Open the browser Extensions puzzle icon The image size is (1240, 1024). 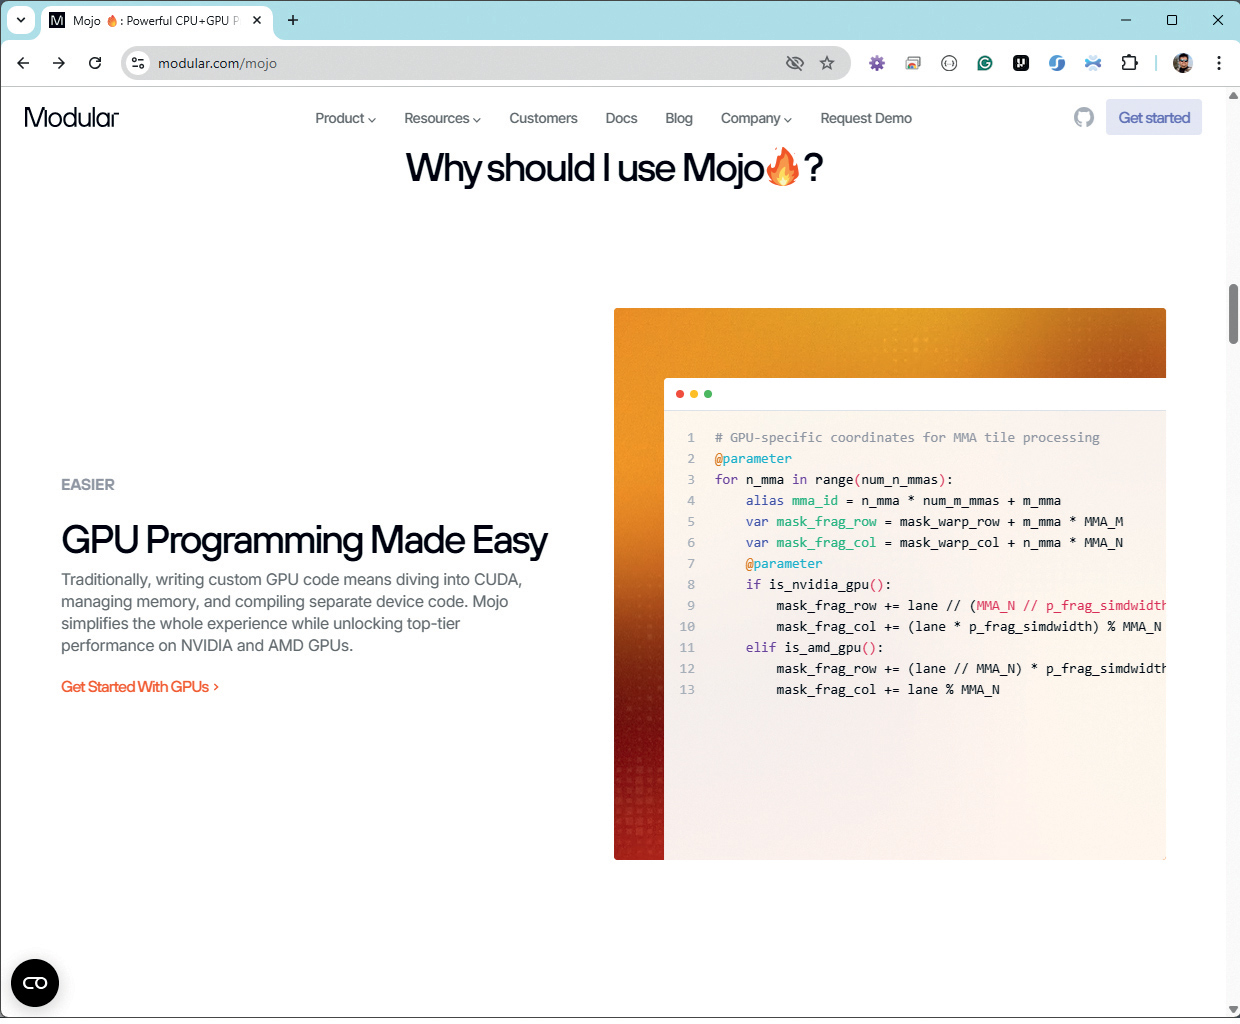point(1129,63)
